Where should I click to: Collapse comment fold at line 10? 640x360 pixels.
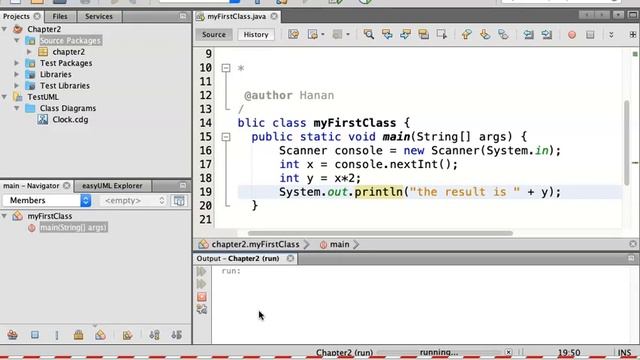[226, 68]
